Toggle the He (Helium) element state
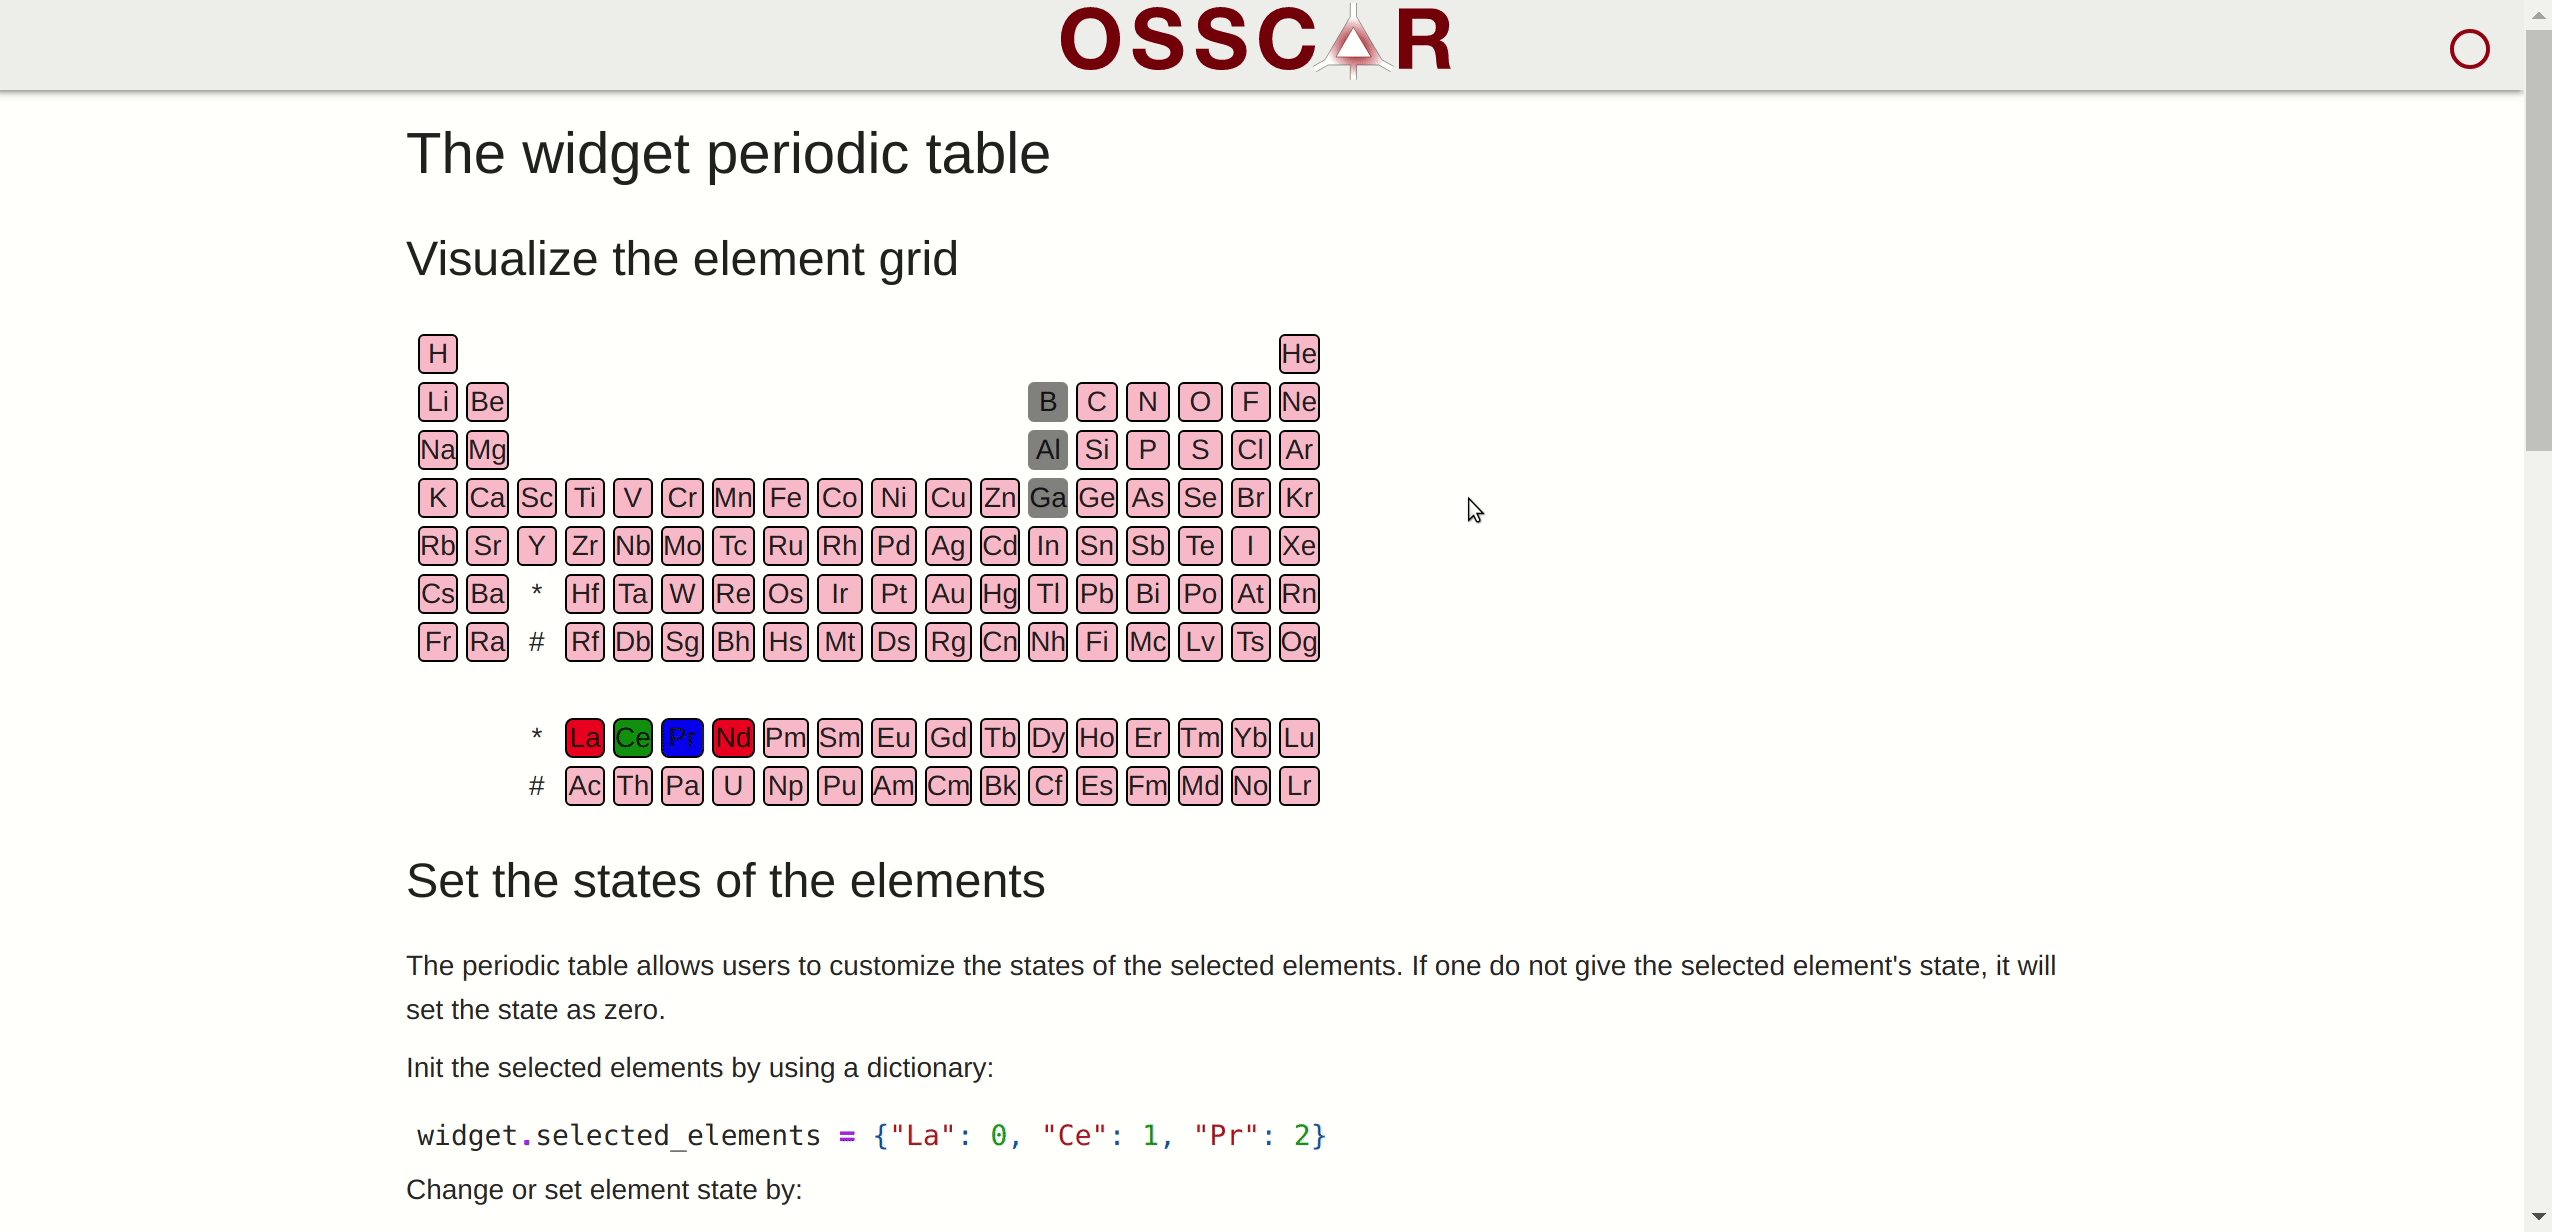 [x=1297, y=353]
